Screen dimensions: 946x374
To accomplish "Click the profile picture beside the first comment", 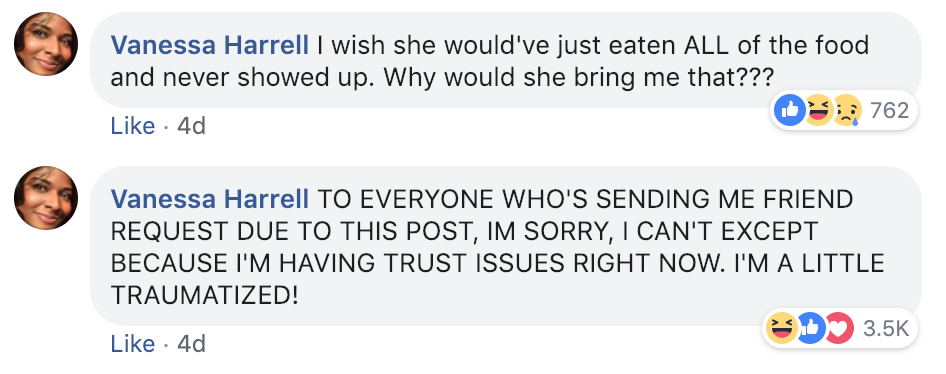I will click(46, 44).
